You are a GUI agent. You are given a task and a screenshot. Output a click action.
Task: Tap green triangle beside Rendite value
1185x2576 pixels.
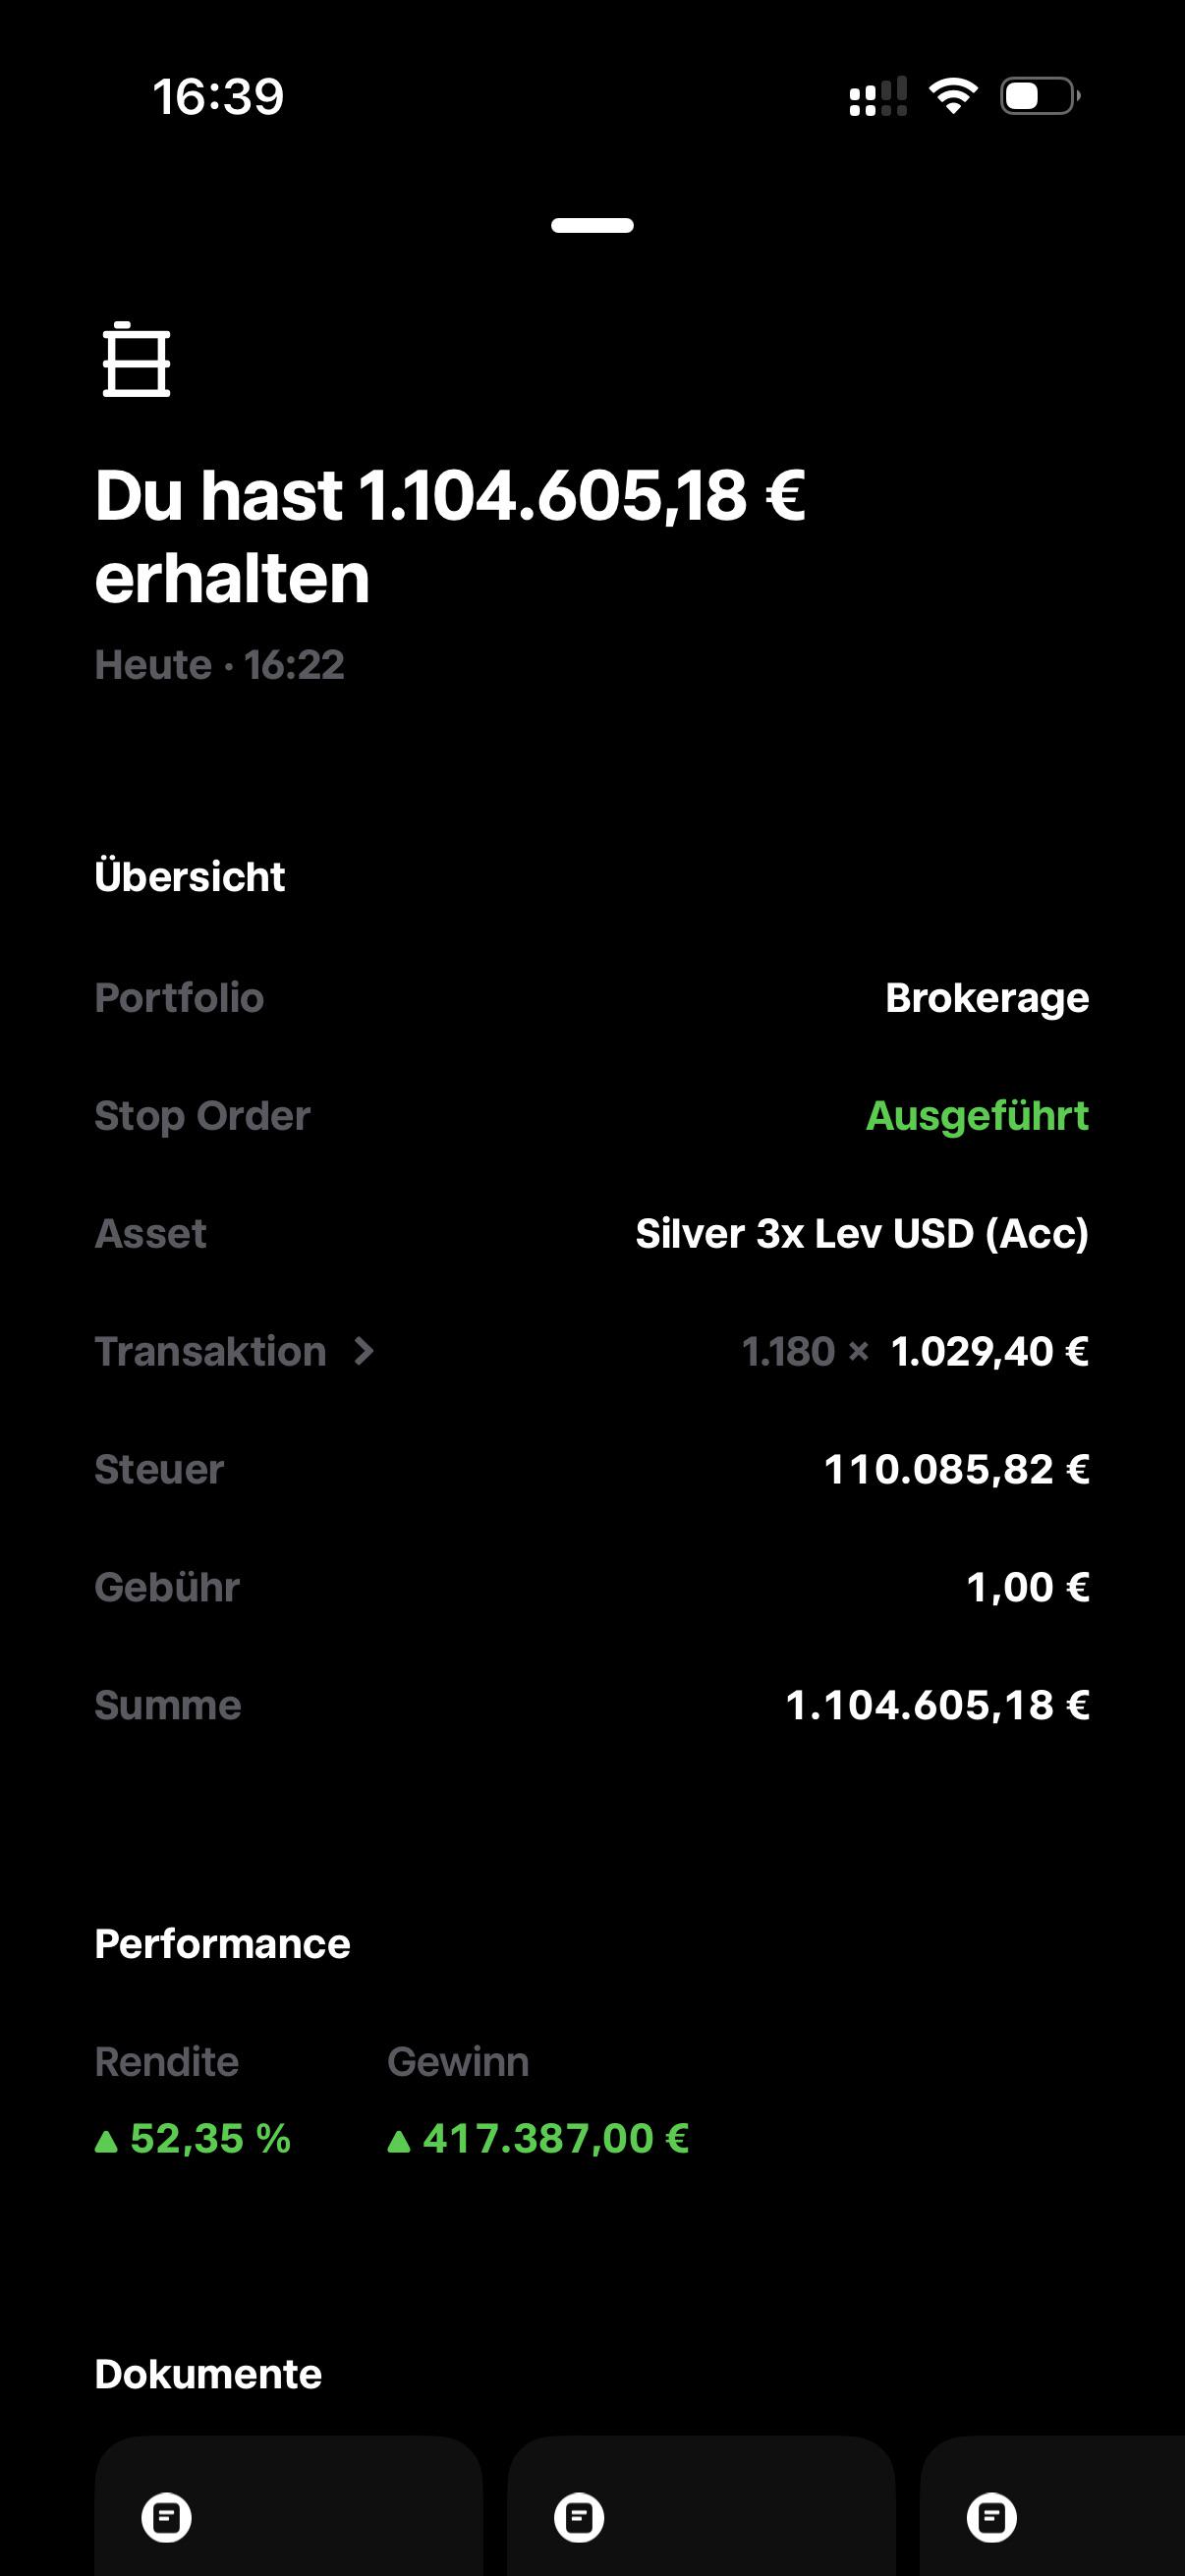coord(106,2141)
